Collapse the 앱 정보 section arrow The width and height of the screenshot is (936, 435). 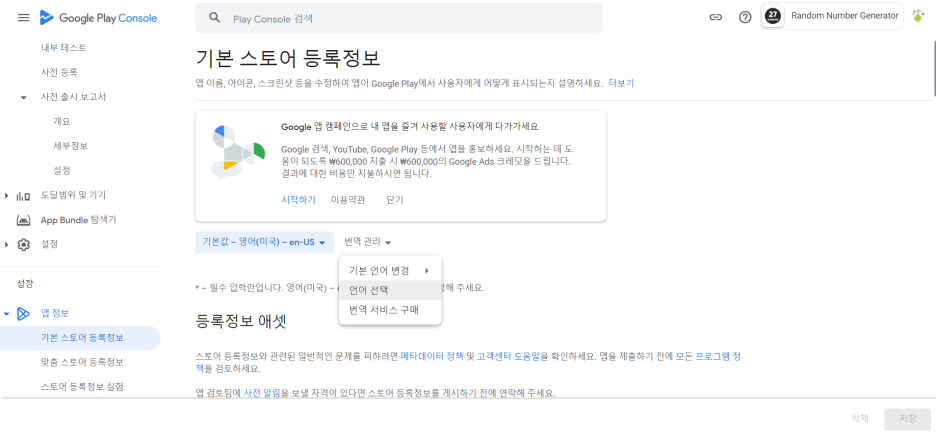[7, 313]
